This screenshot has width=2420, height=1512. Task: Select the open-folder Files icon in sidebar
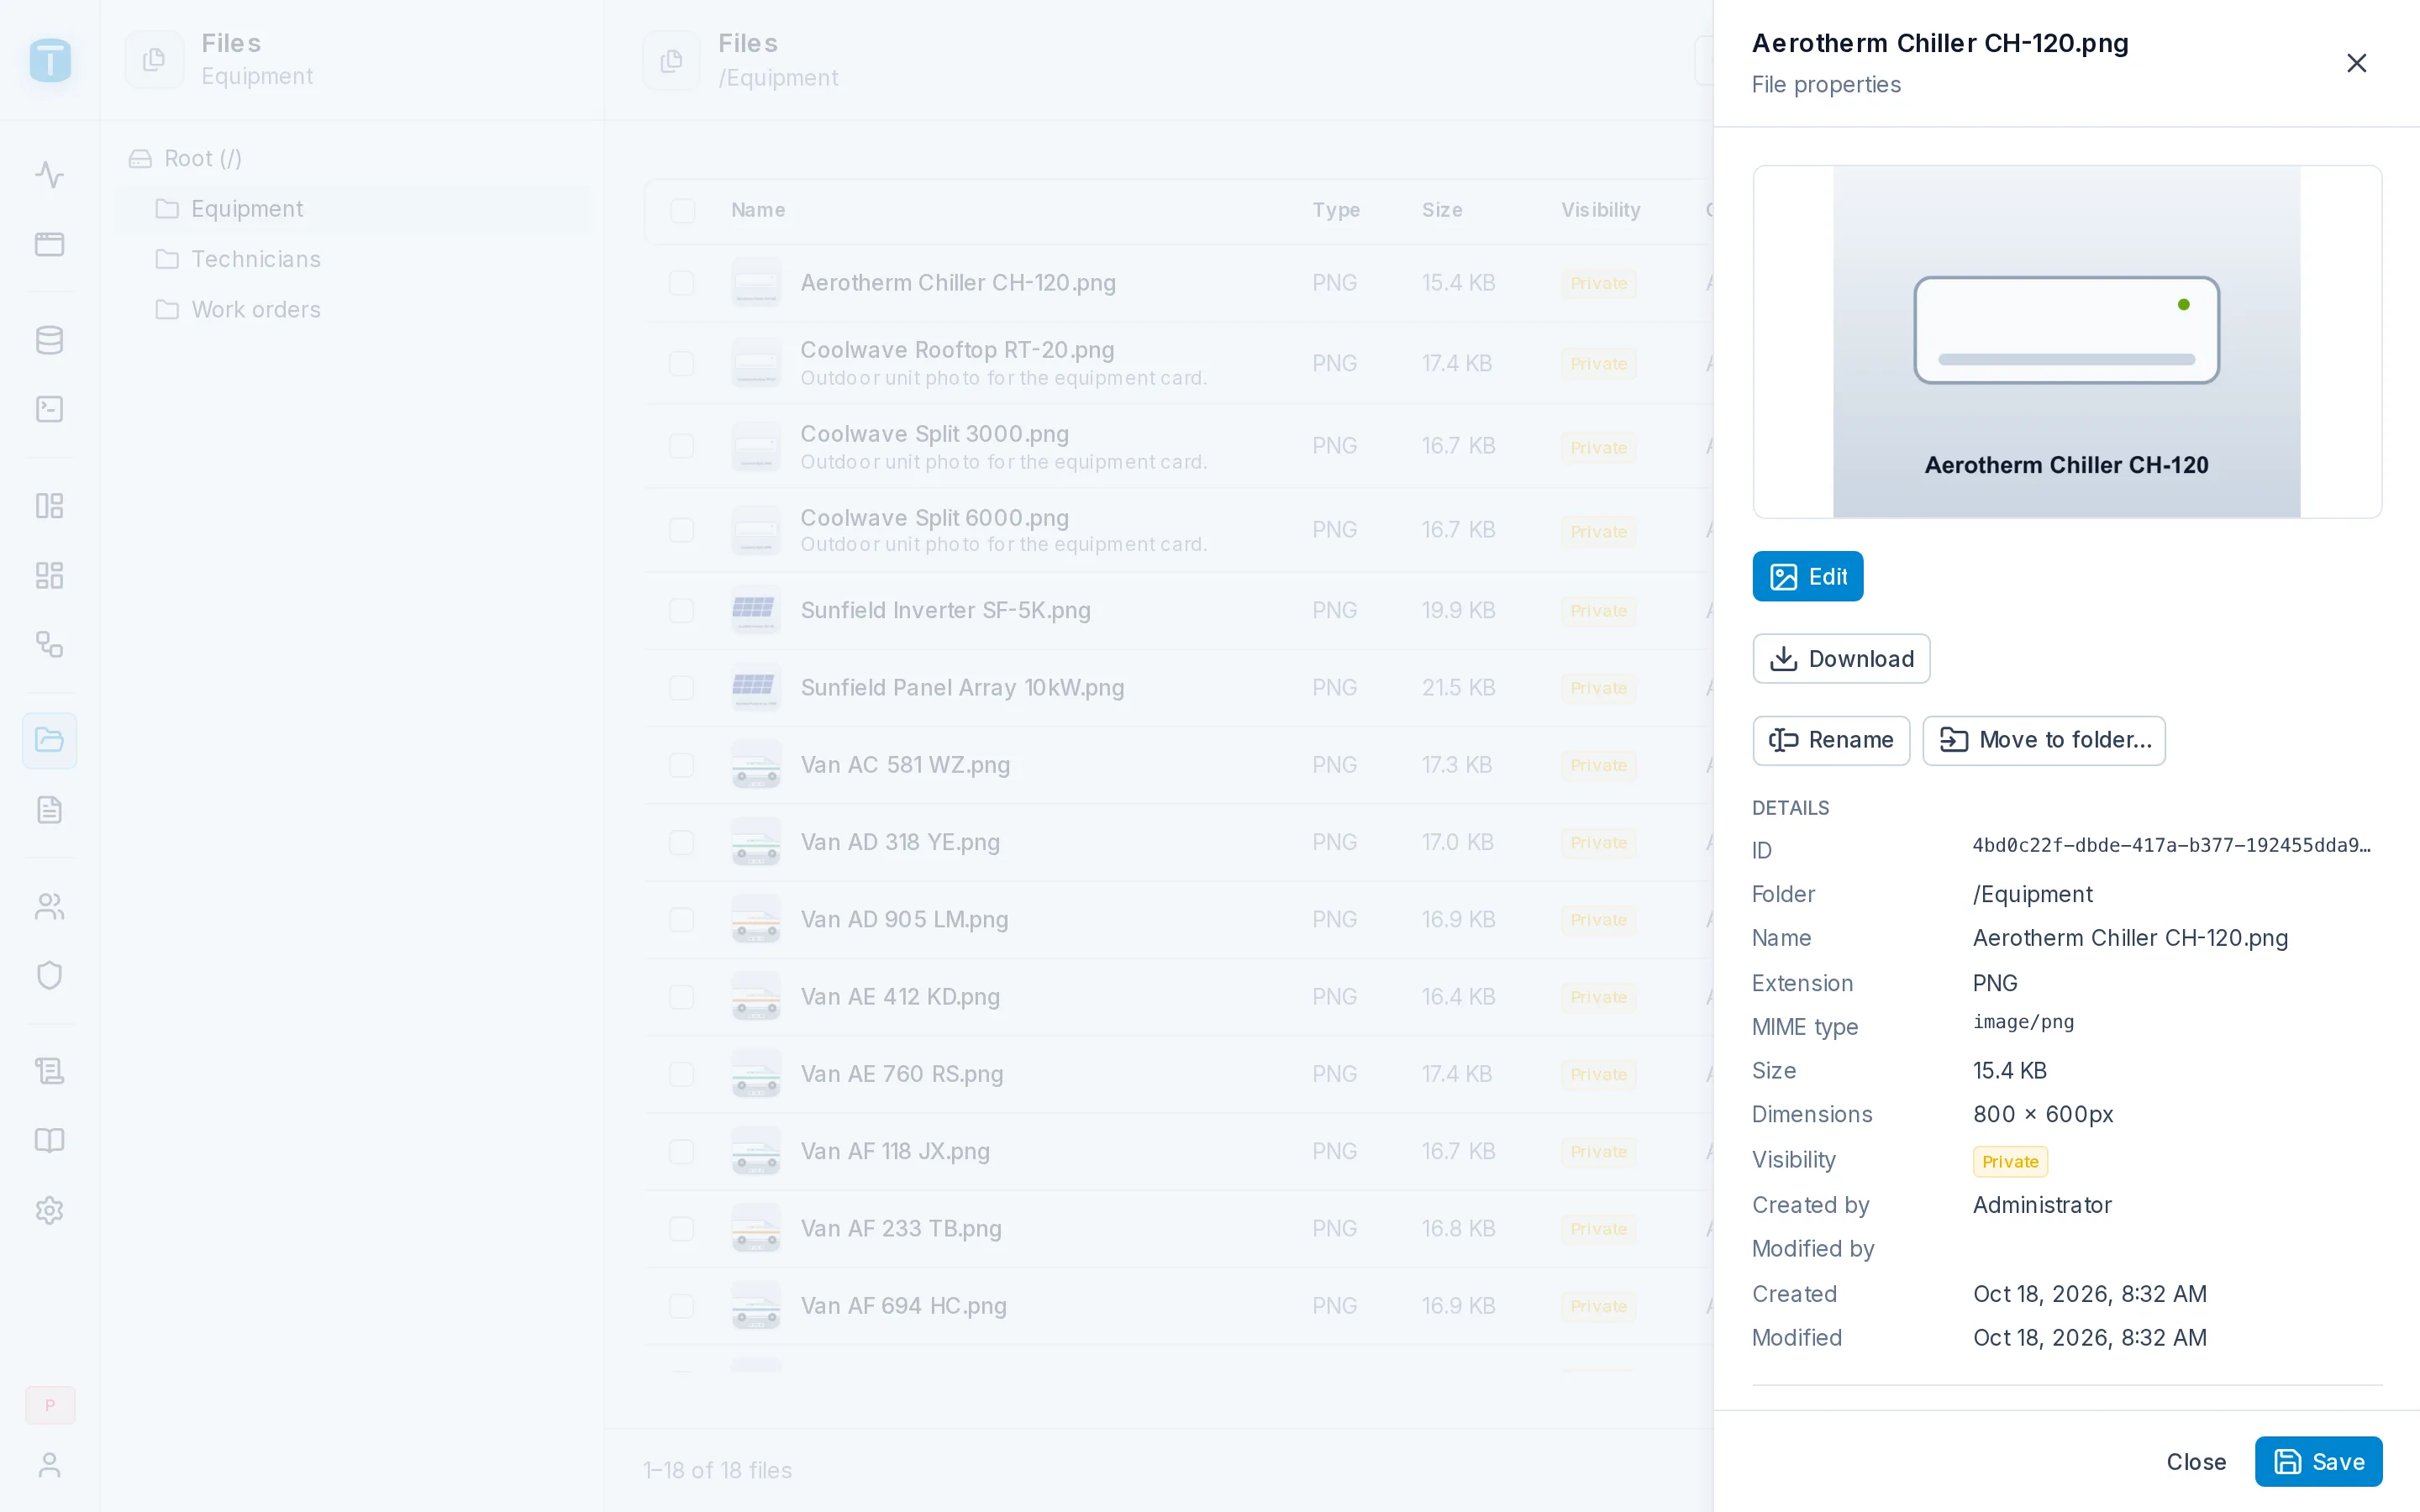click(x=49, y=740)
